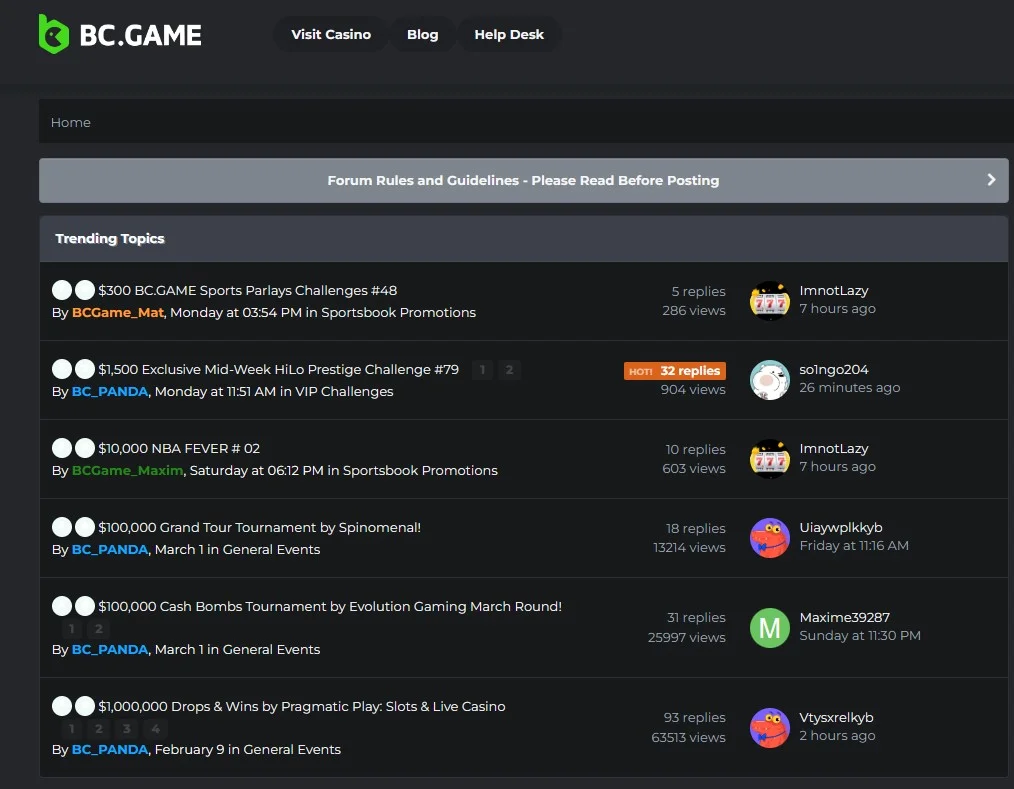The image size is (1014, 789).
Task: Open Uiaywplkkyb username link
Action: click(x=841, y=527)
